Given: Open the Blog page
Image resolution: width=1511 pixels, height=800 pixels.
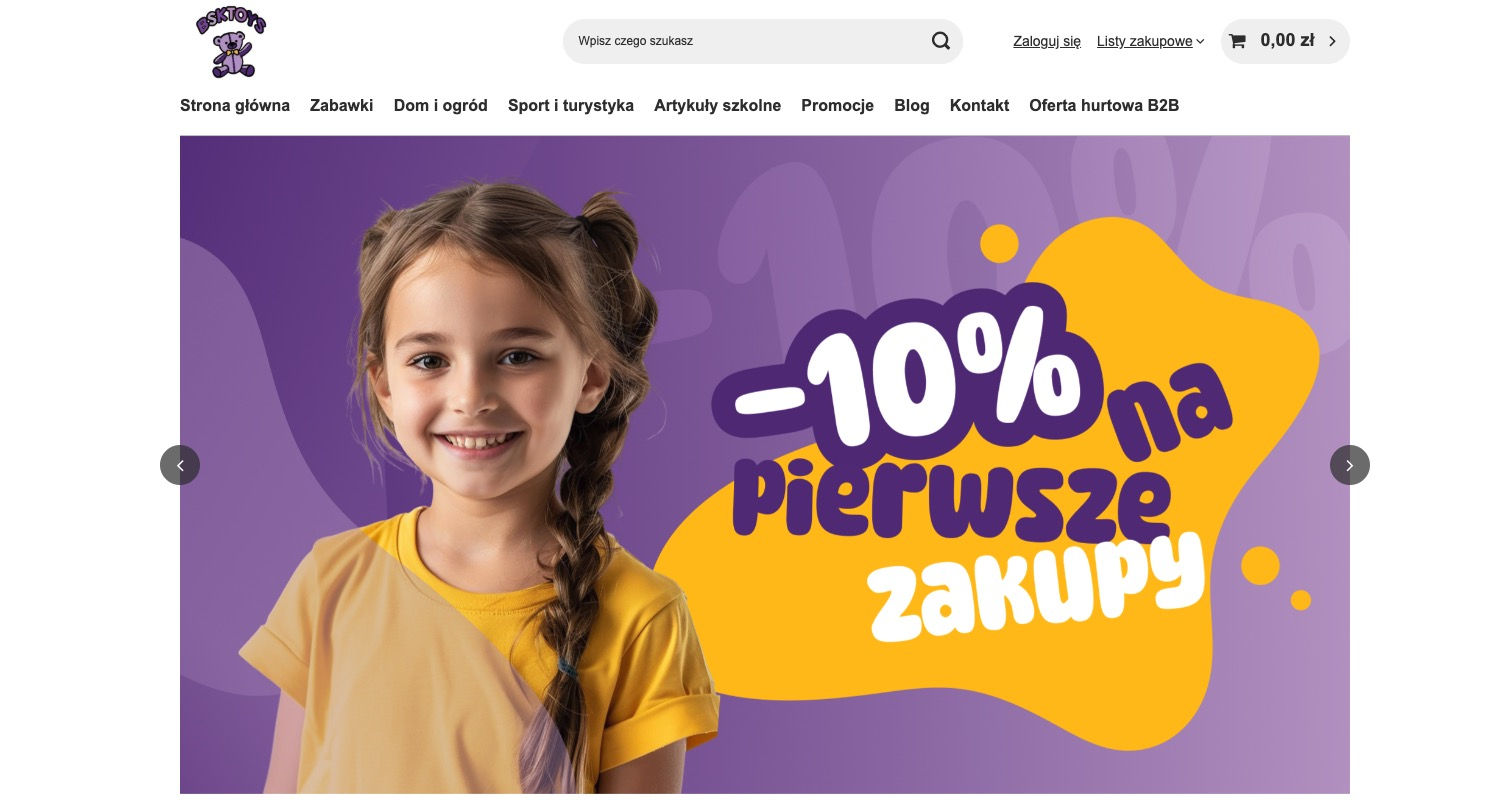Looking at the screenshot, I should pyautogui.click(x=911, y=105).
